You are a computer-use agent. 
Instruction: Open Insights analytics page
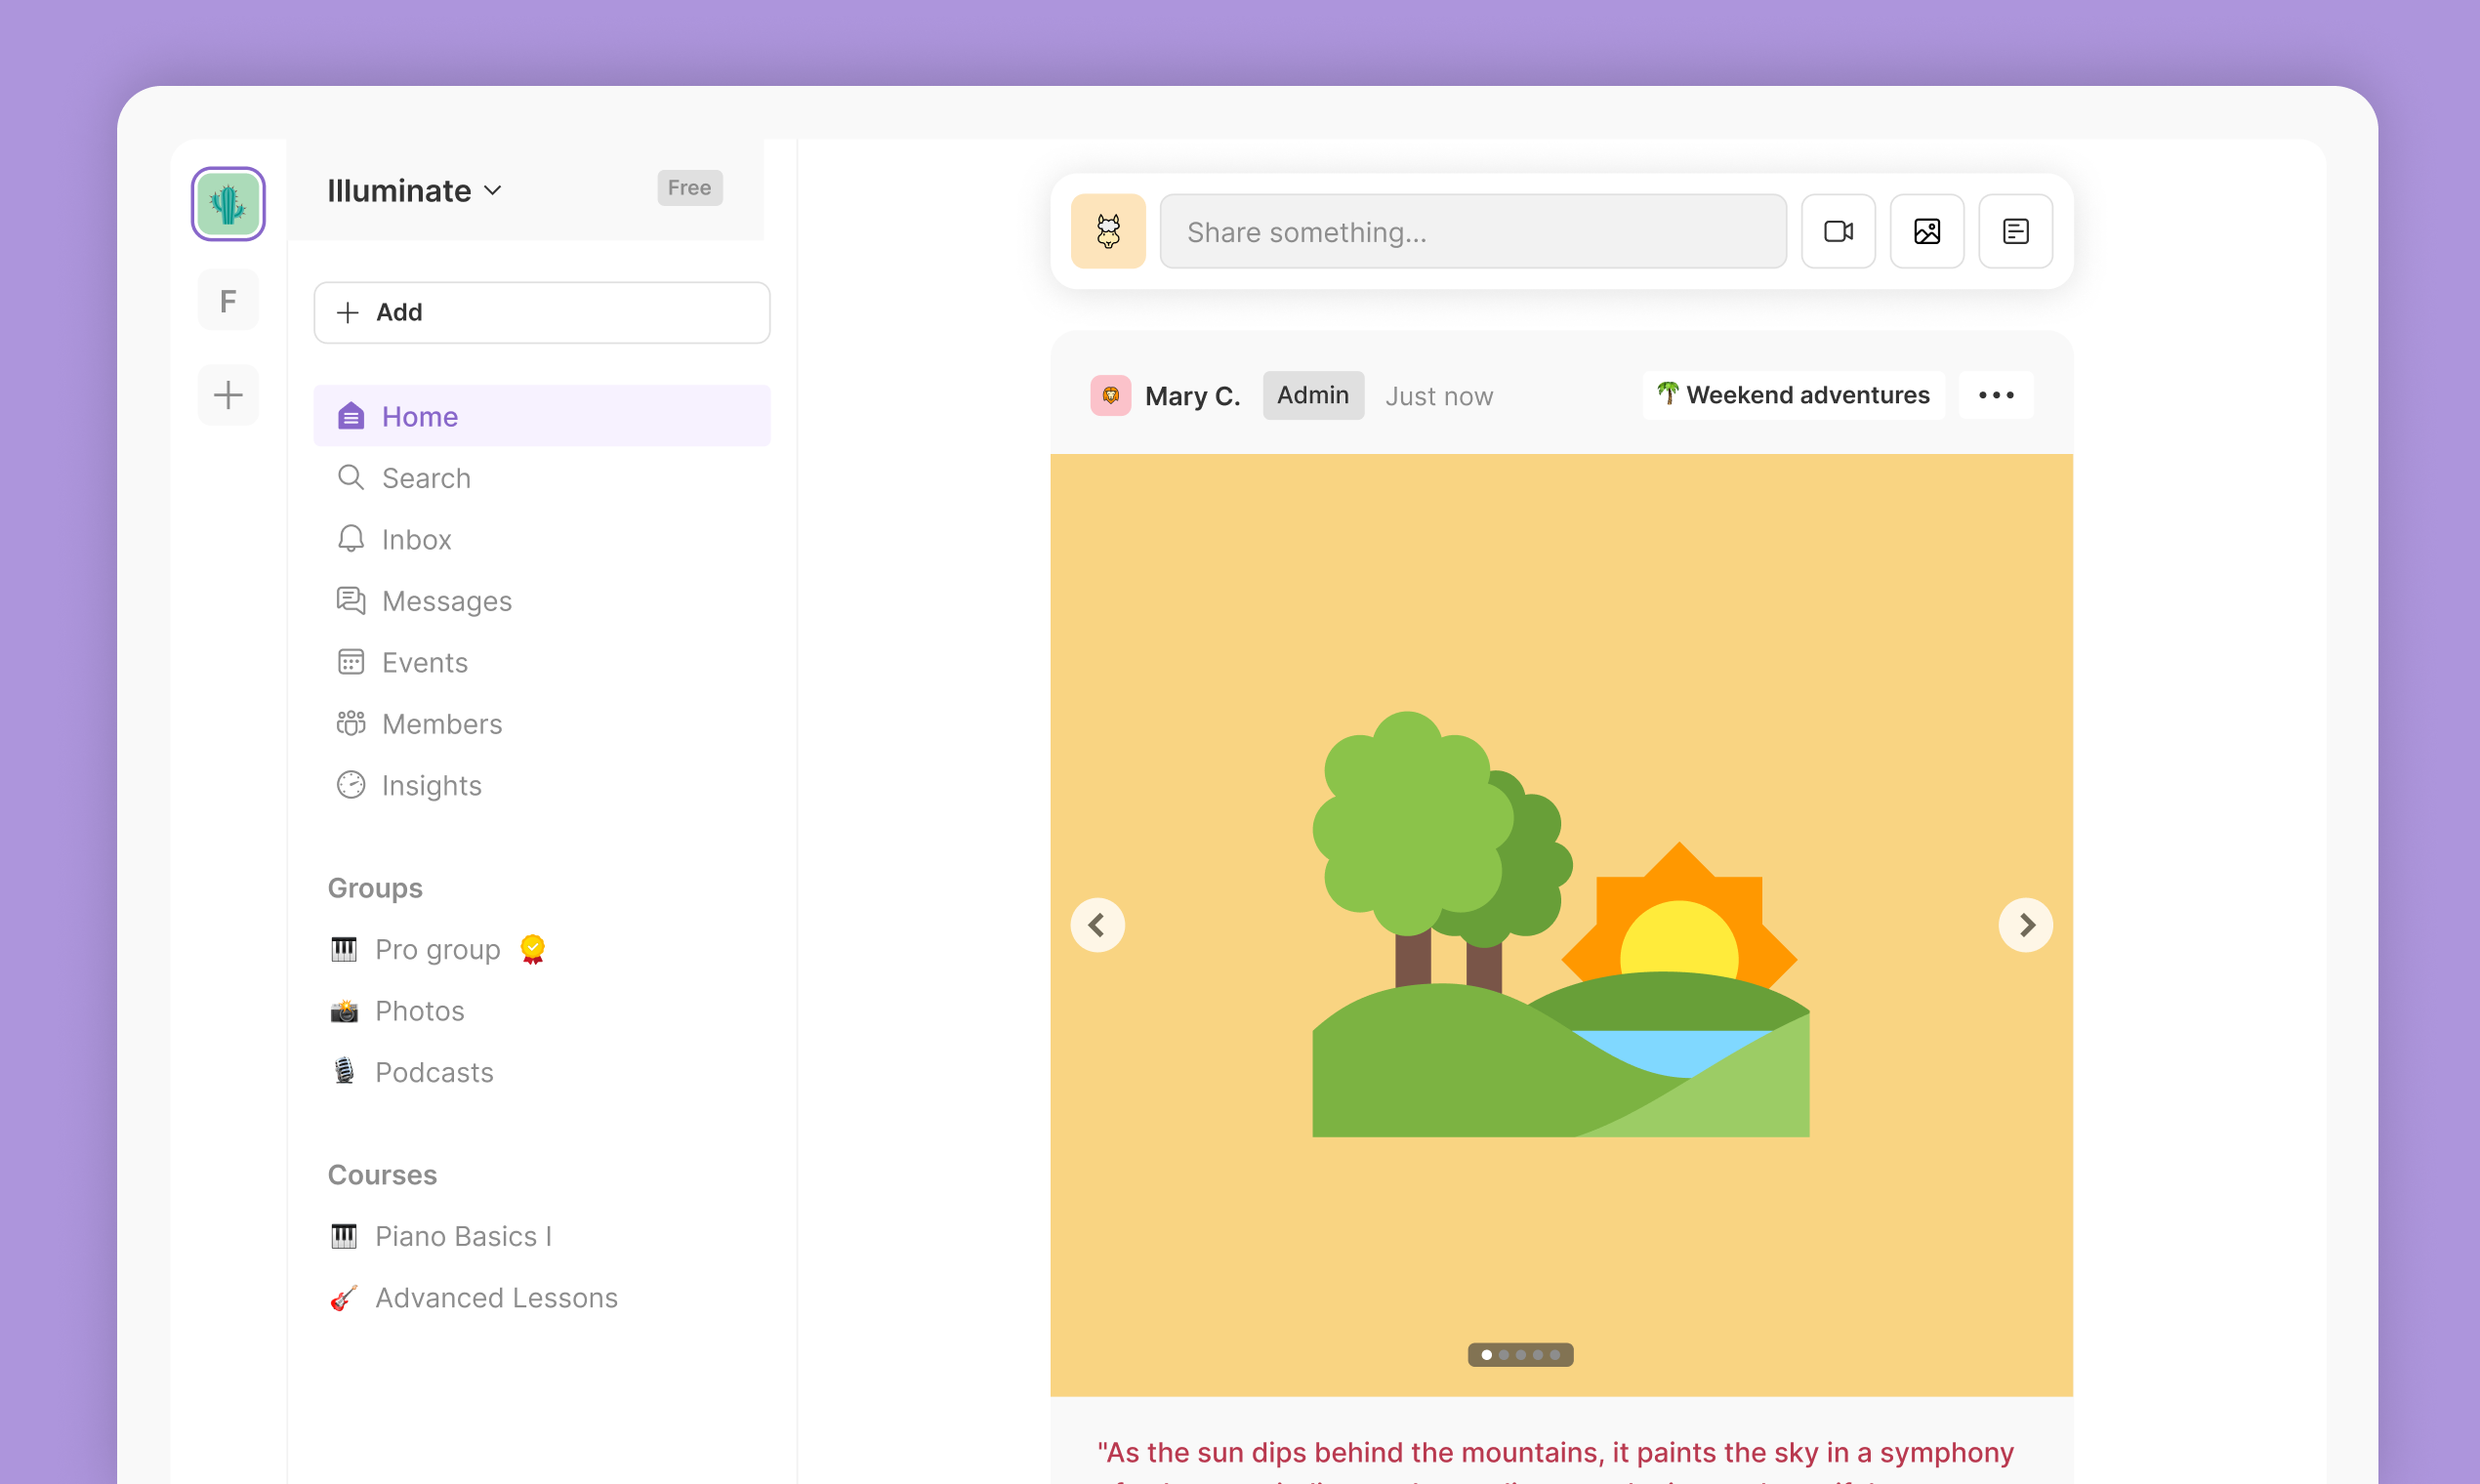click(x=542, y=785)
